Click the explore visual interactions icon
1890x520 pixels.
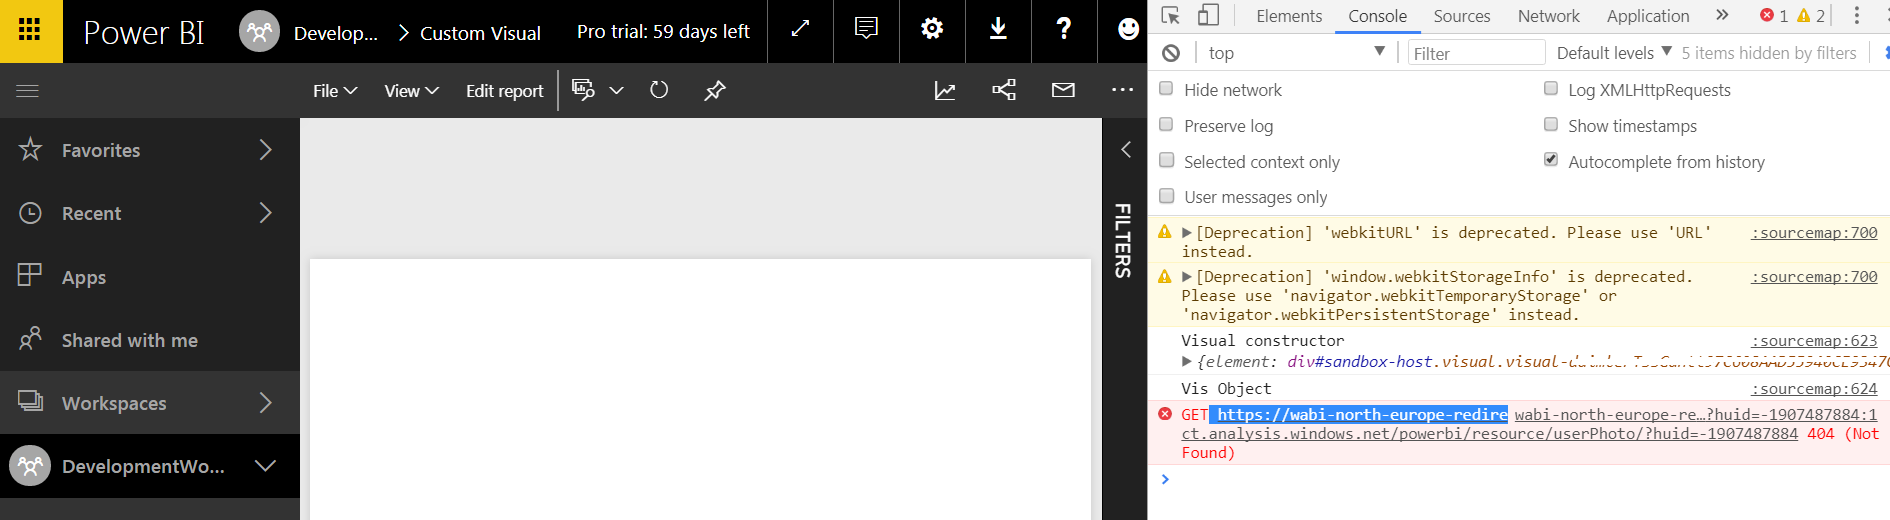coord(583,90)
